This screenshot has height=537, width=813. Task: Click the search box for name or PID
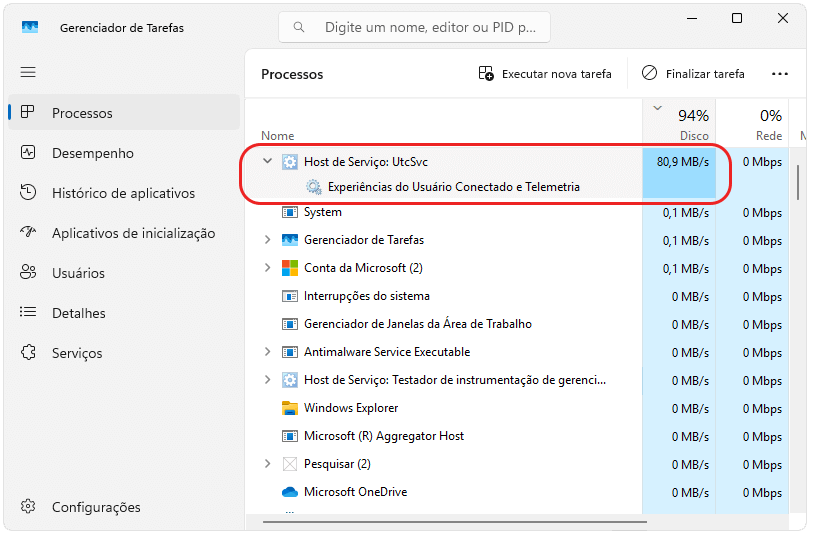point(414,27)
